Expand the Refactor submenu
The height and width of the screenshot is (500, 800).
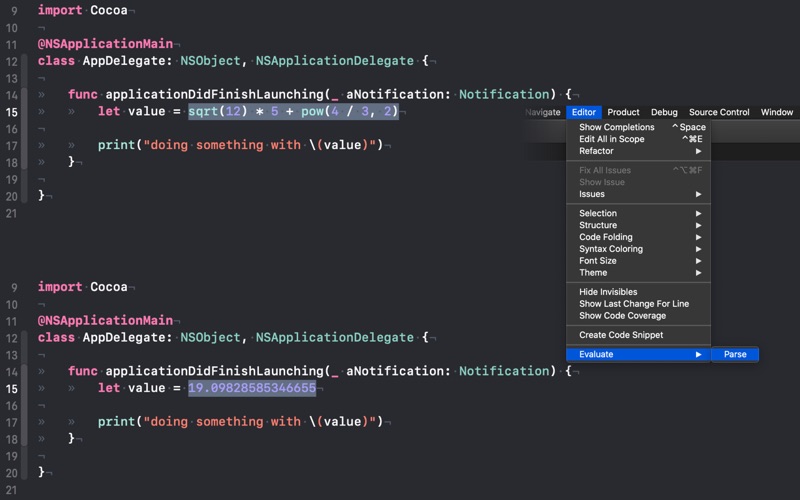[638, 151]
